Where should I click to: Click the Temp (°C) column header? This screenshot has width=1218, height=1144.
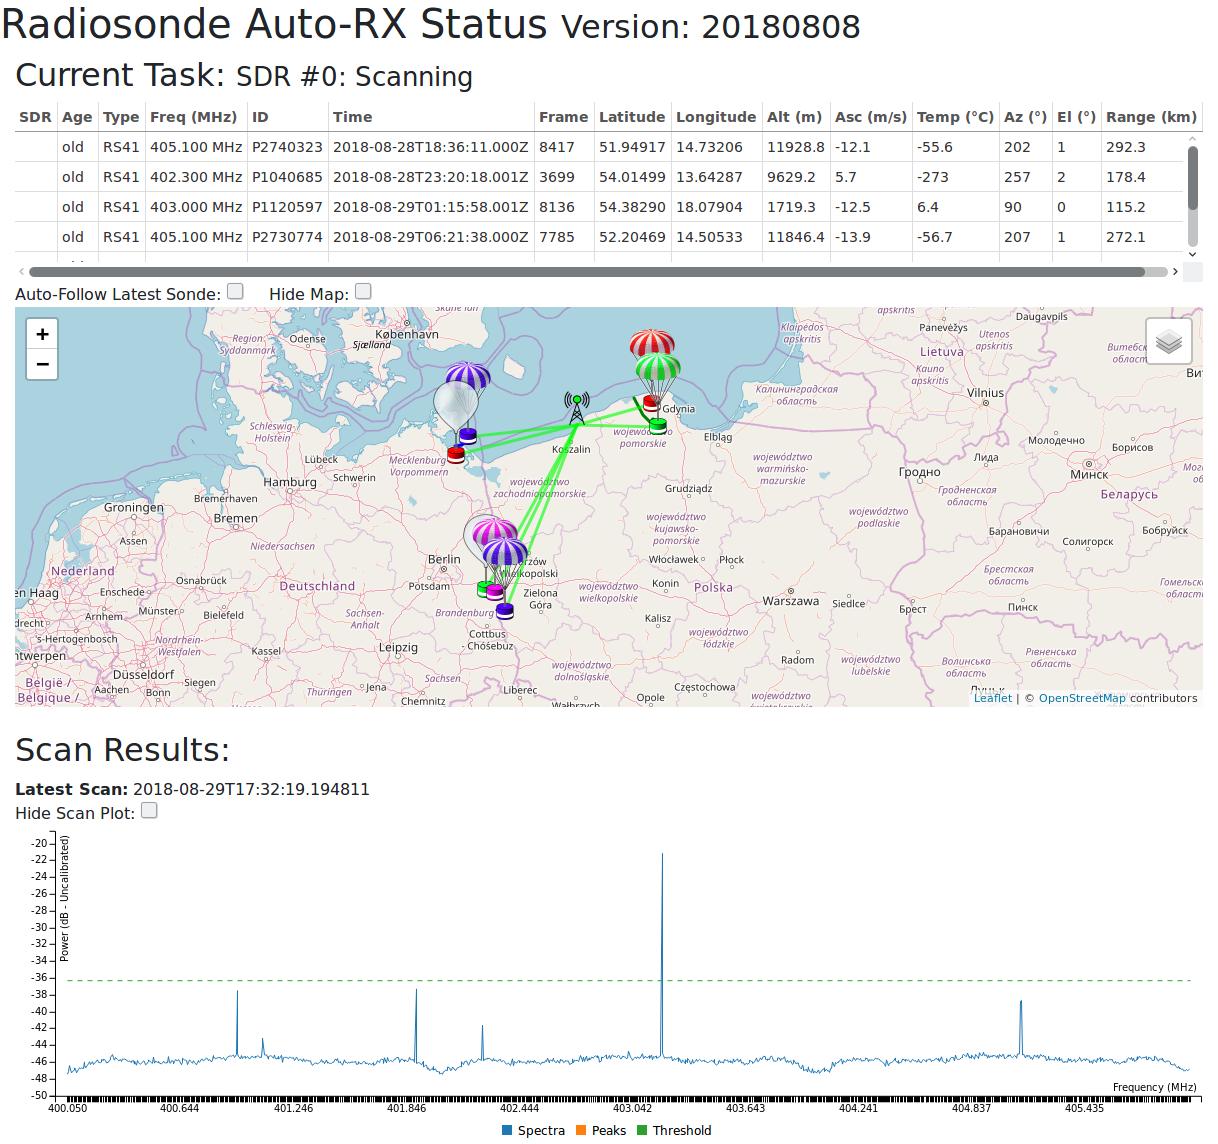click(x=955, y=117)
